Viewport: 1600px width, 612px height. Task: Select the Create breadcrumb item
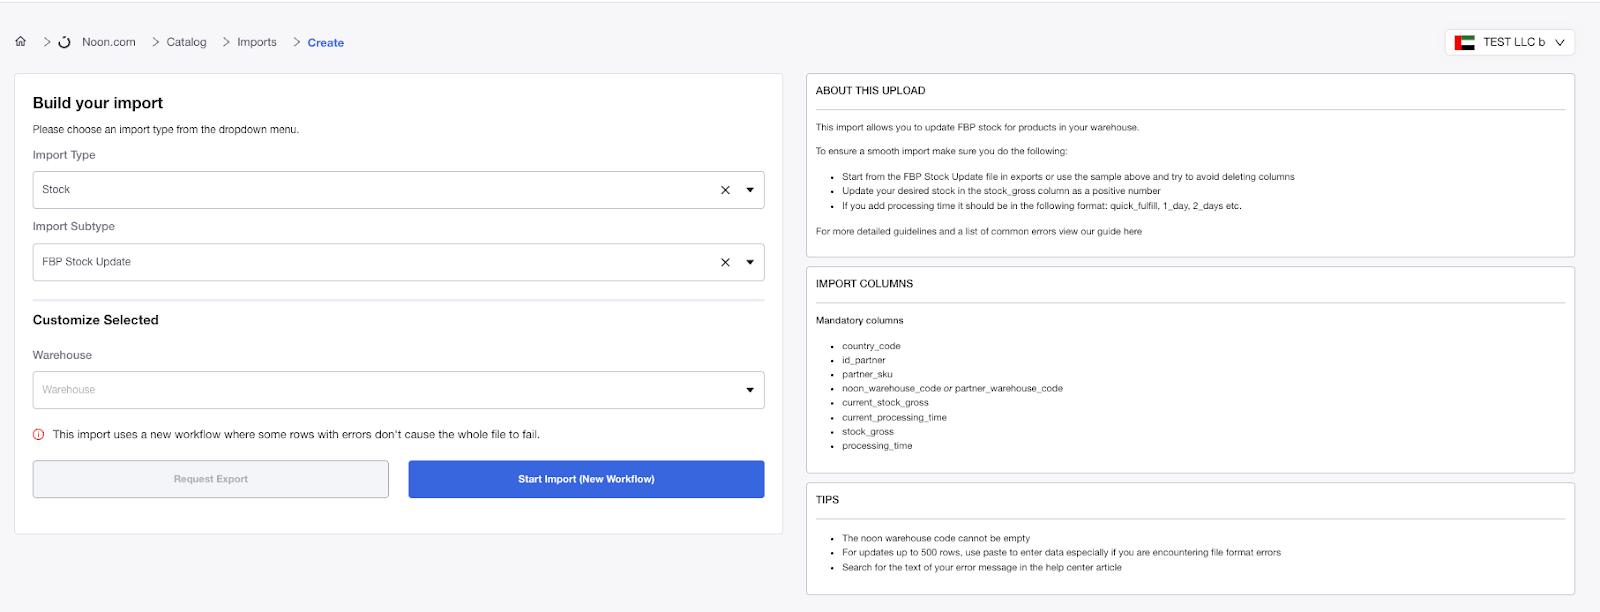tap(326, 43)
